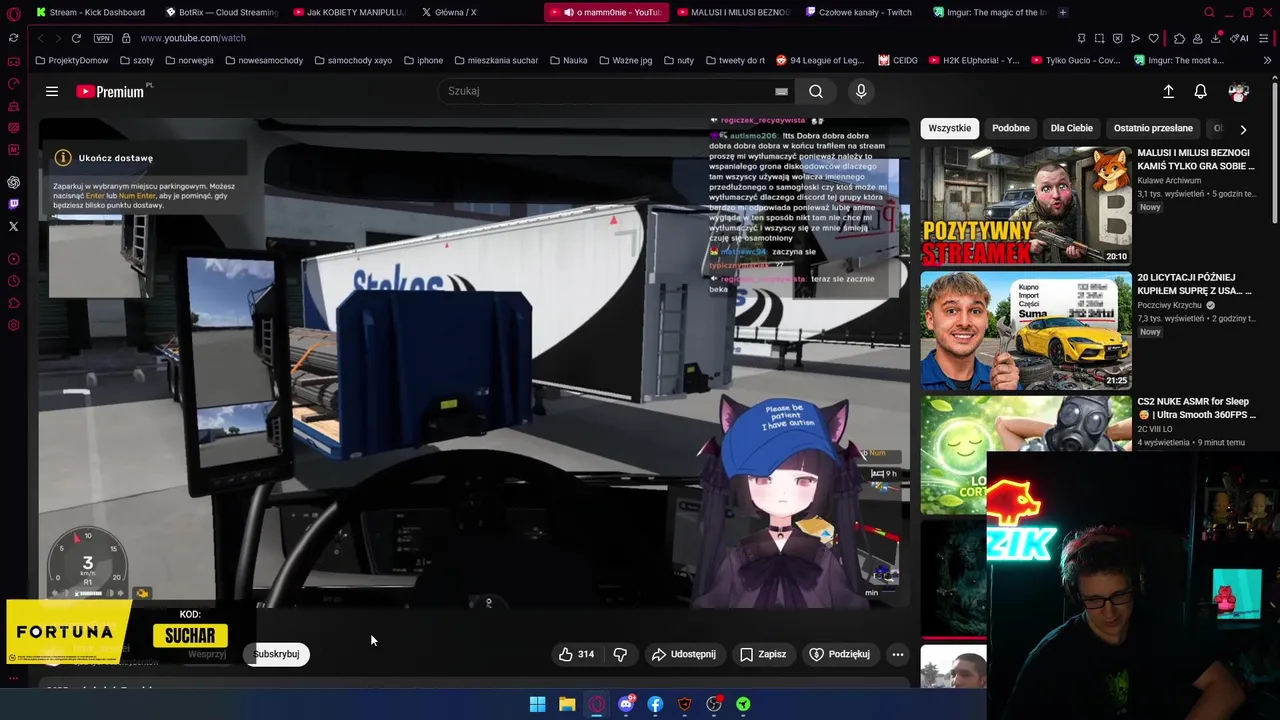Switch to the Główna / X tab
The width and height of the screenshot is (1280, 720).
448,12
